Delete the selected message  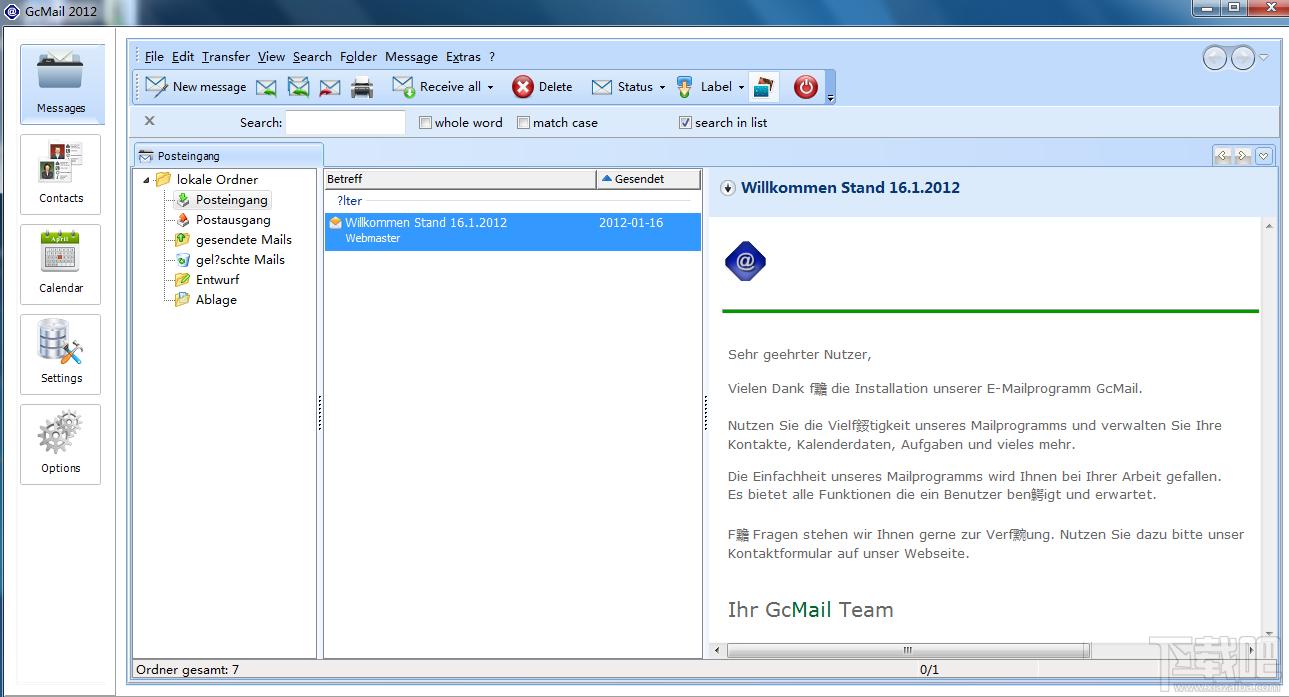click(x=543, y=87)
